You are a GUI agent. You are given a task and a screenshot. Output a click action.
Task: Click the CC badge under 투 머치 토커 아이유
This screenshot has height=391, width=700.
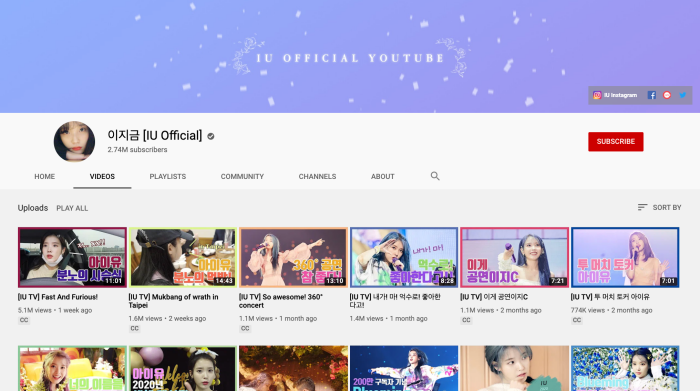[577, 320]
